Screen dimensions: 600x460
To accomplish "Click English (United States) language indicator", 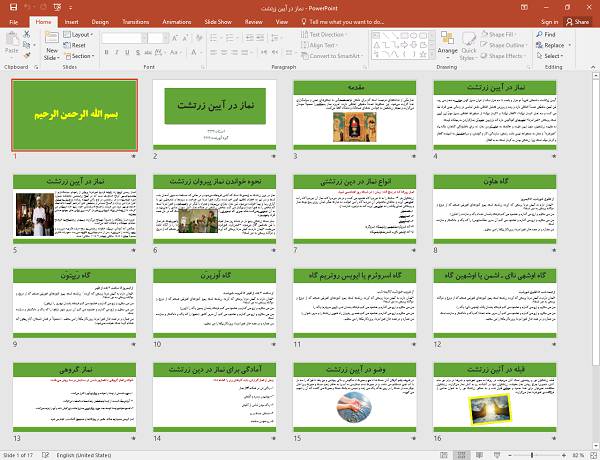I will (x=84, y=455).
